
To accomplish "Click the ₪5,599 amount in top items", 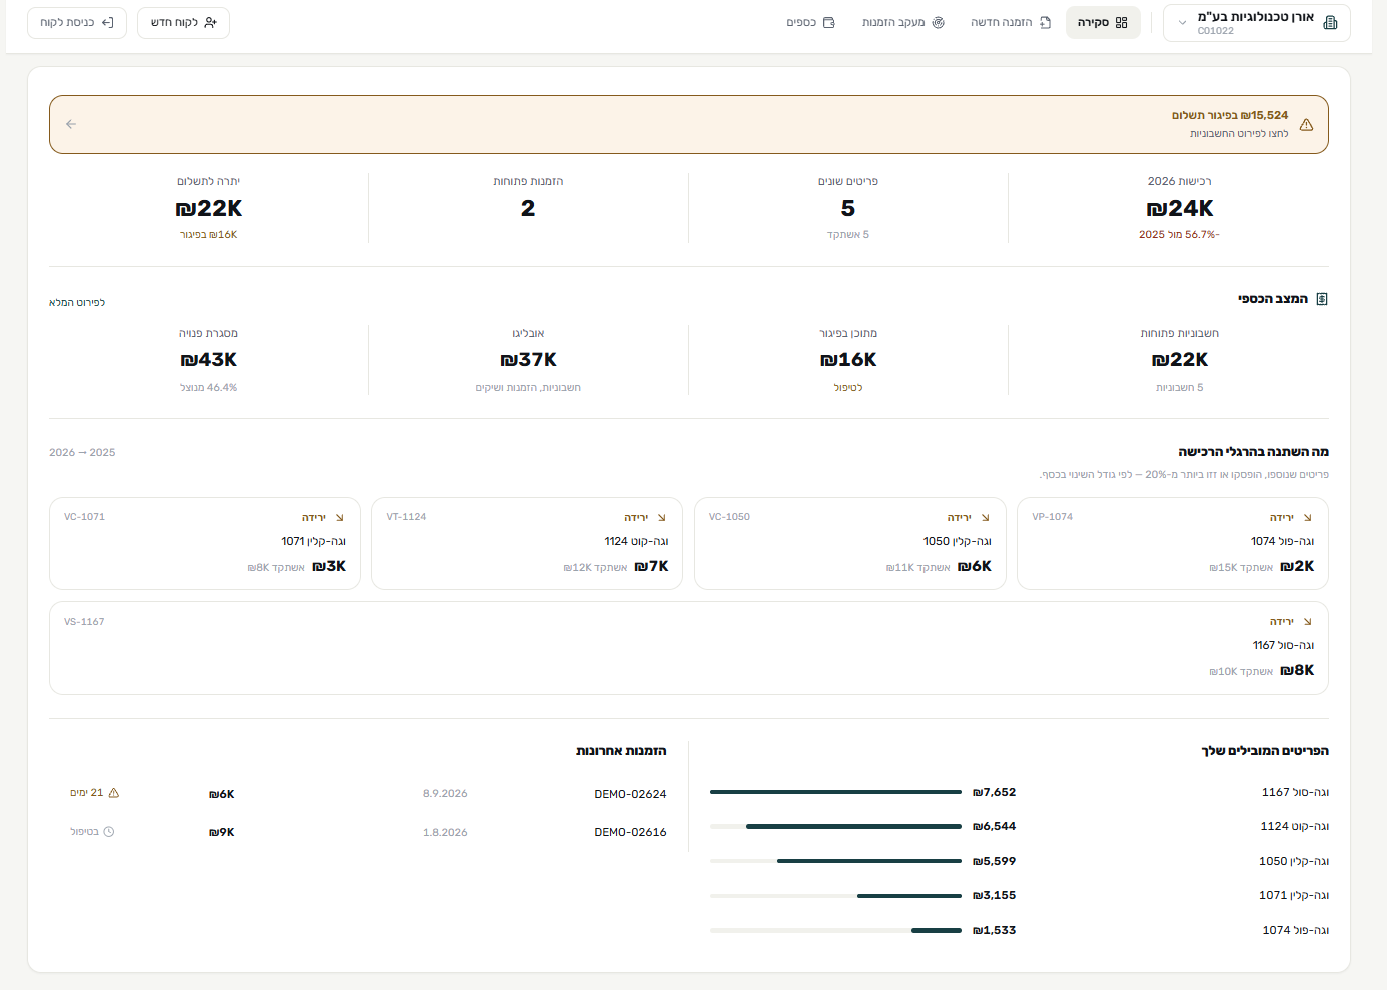I will (994, 861).
